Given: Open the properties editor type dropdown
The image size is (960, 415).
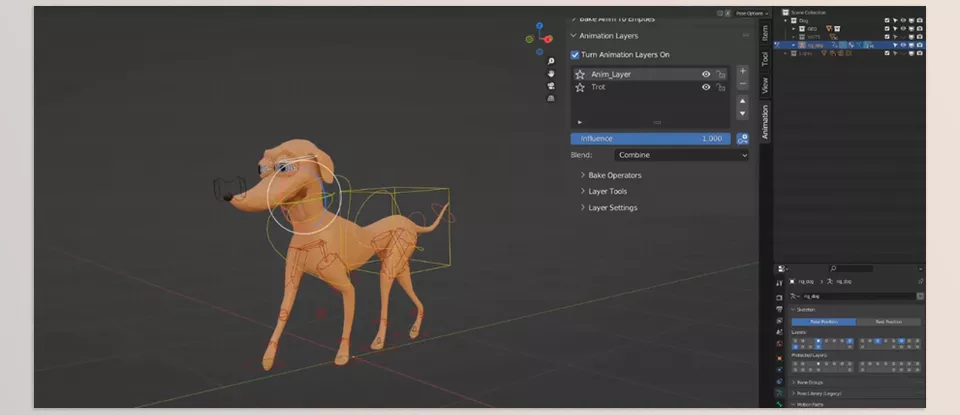Looking at the screenshot, I should [782, 269].
